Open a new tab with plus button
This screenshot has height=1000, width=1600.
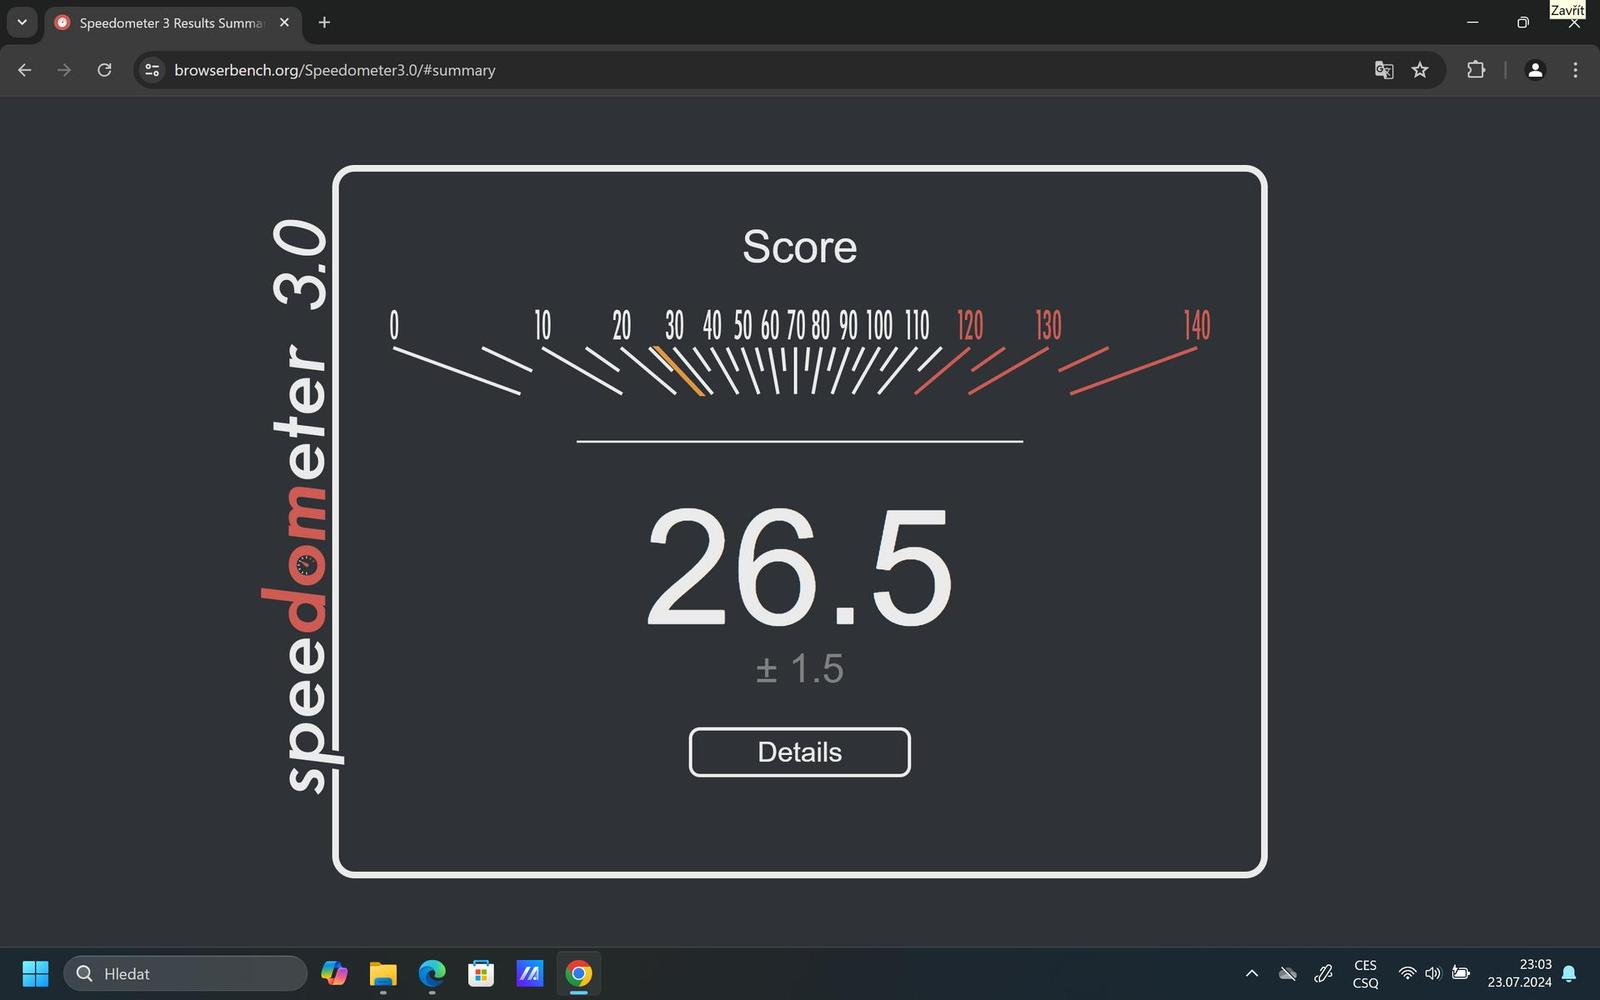pyautogui.click(x=324, y=22)
